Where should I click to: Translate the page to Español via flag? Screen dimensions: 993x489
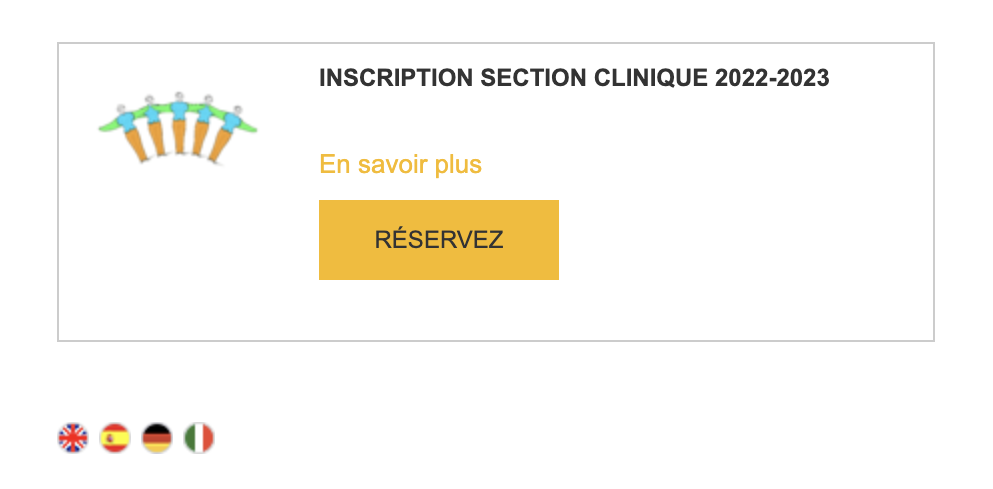click(115, 438)
